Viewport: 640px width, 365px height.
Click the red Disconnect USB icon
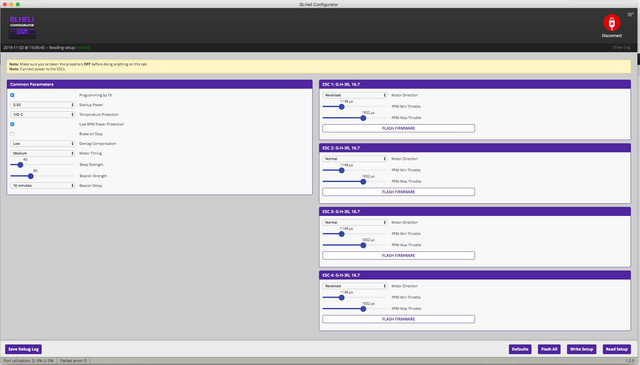tap(611, 22)
